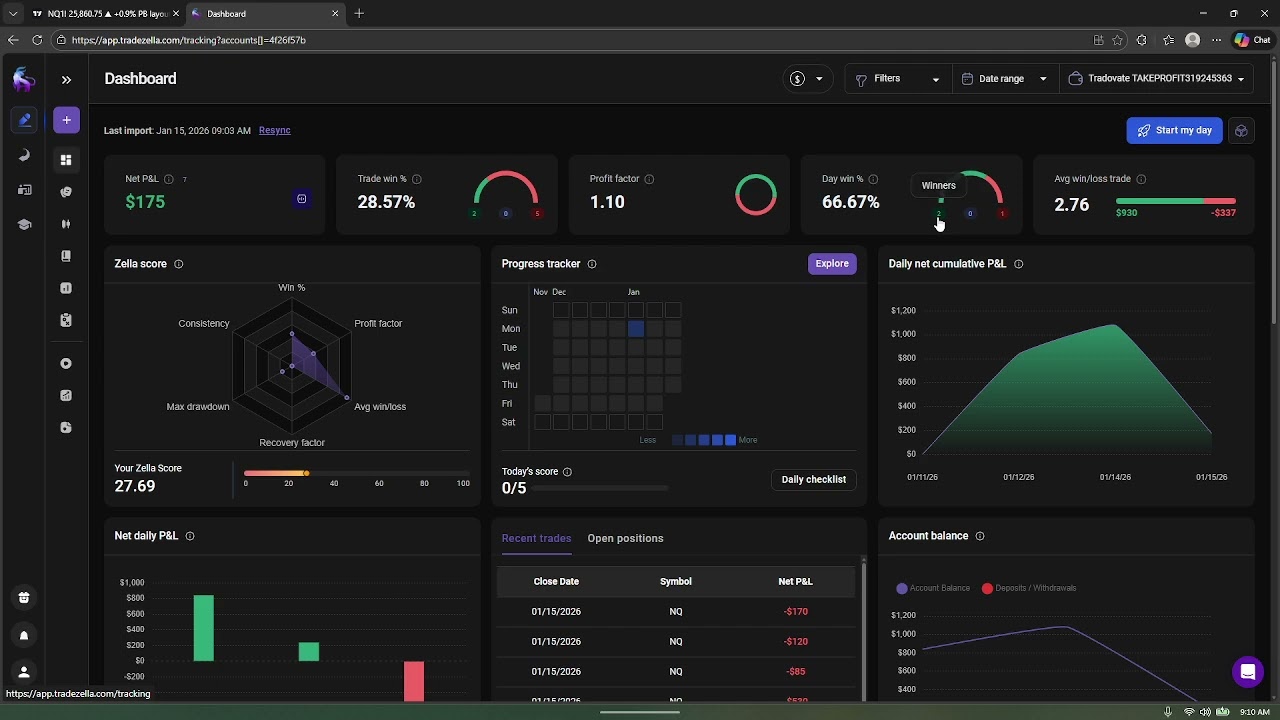
Task: Click the Close Date column header
Action: tap(556, 581)
